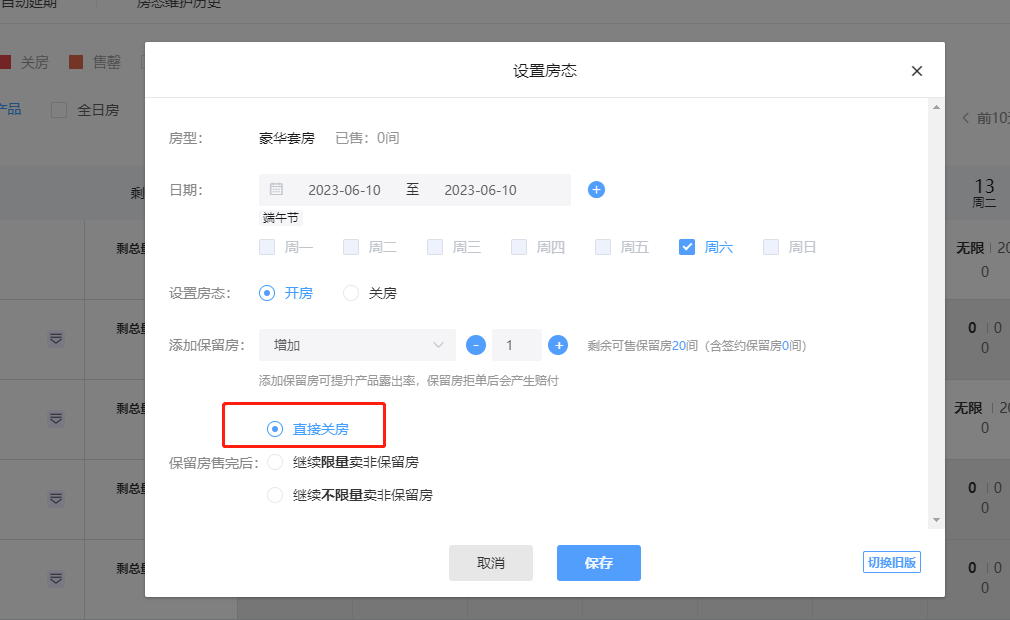This screenshot has width=1010, height=620.
Task: Click the start date field 2023-06-10
Action: click(344, 190)
